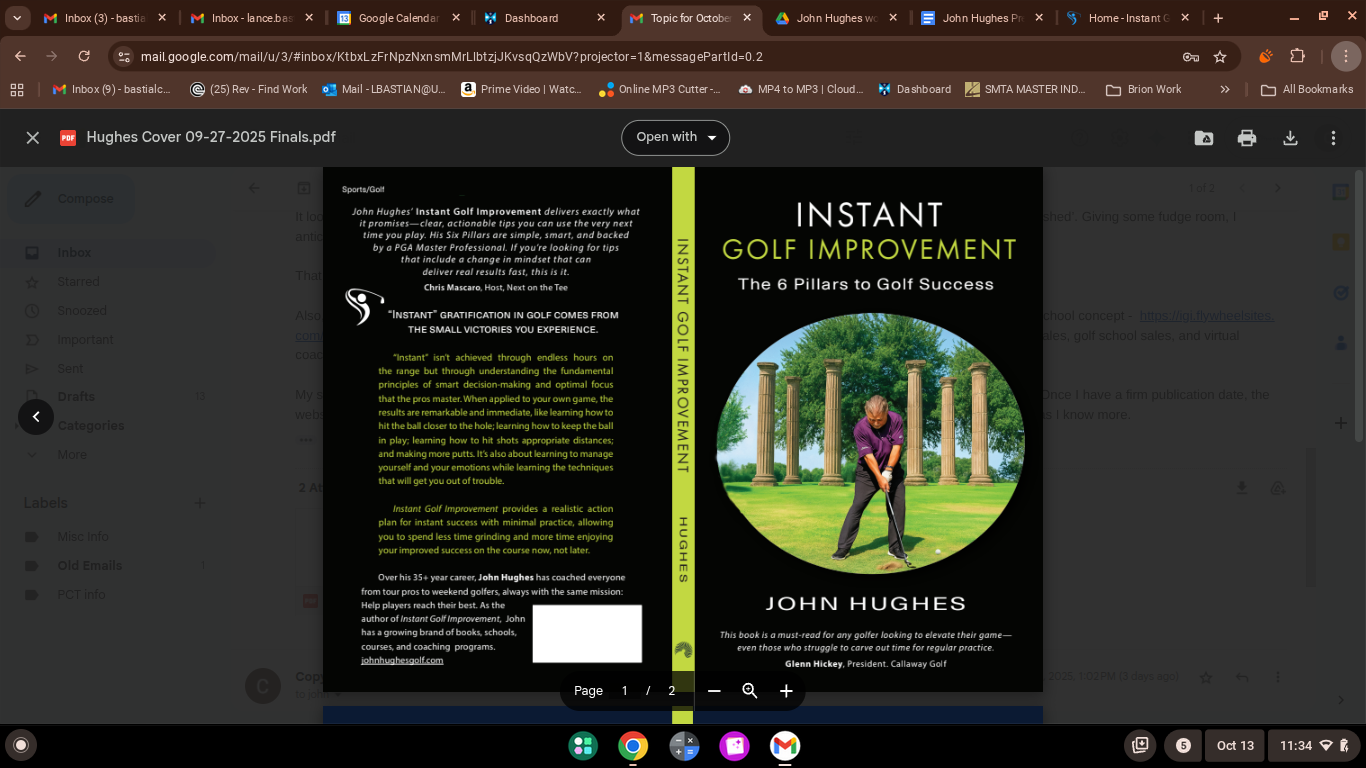Image resolution: width=1366 pixels, height=768 pixels.
Task: Open Gmail from the shelf
Action: pos(785,746)
